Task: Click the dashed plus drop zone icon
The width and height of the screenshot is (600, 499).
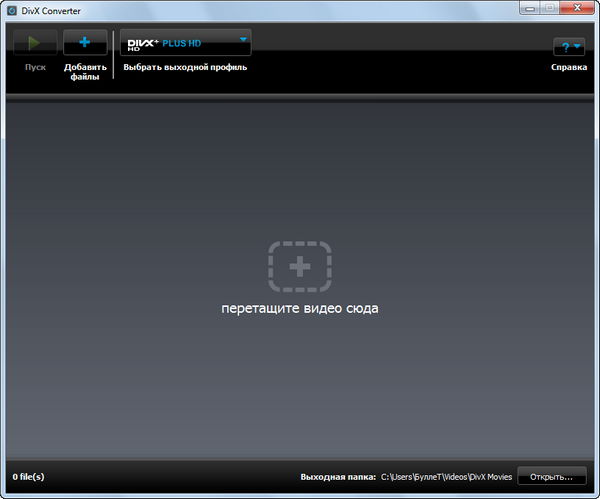Action: coord(299,266)
